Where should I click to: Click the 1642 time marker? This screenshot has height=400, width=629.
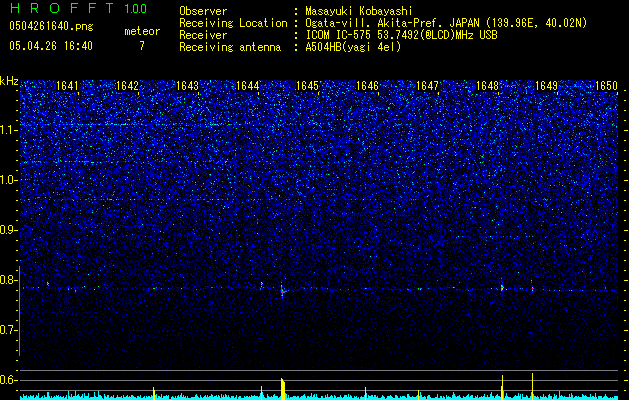(127, 86)
